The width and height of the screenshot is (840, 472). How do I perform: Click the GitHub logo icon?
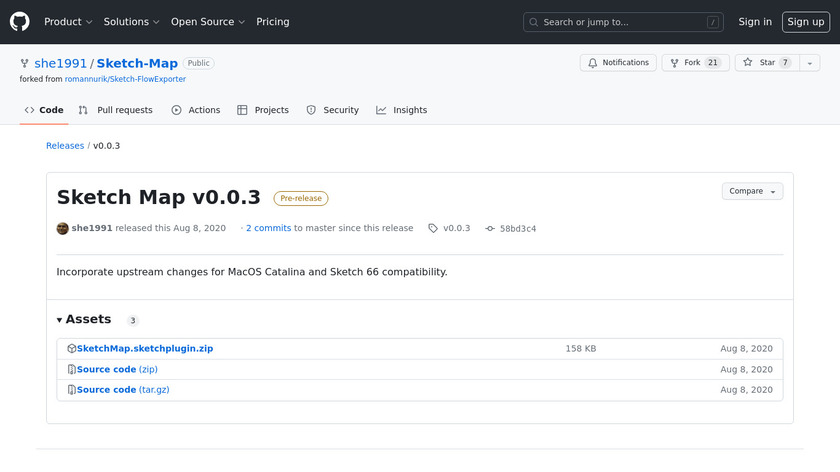(x=20, y=21)
